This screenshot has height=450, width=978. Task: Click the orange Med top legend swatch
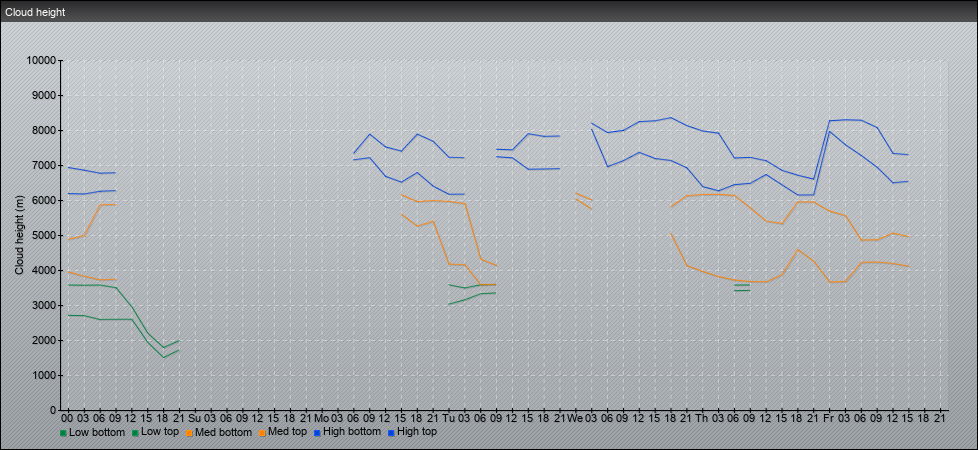point(261,433)
